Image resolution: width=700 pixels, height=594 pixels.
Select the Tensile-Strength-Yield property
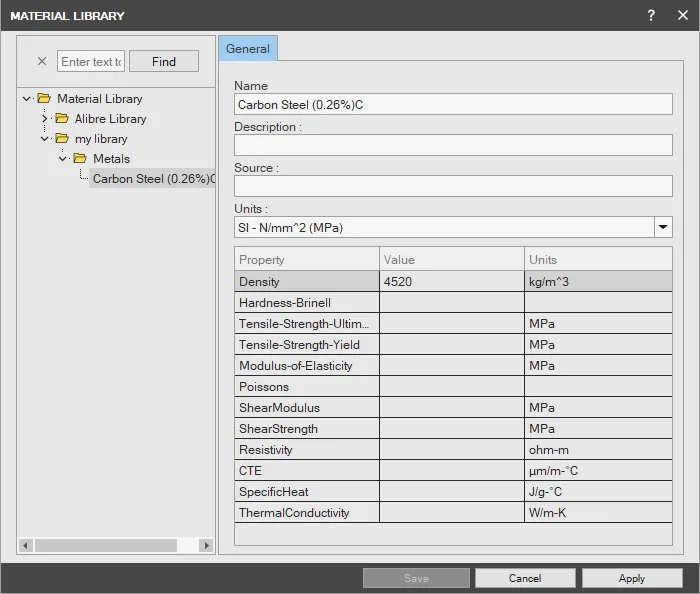(x=307, y=345)
